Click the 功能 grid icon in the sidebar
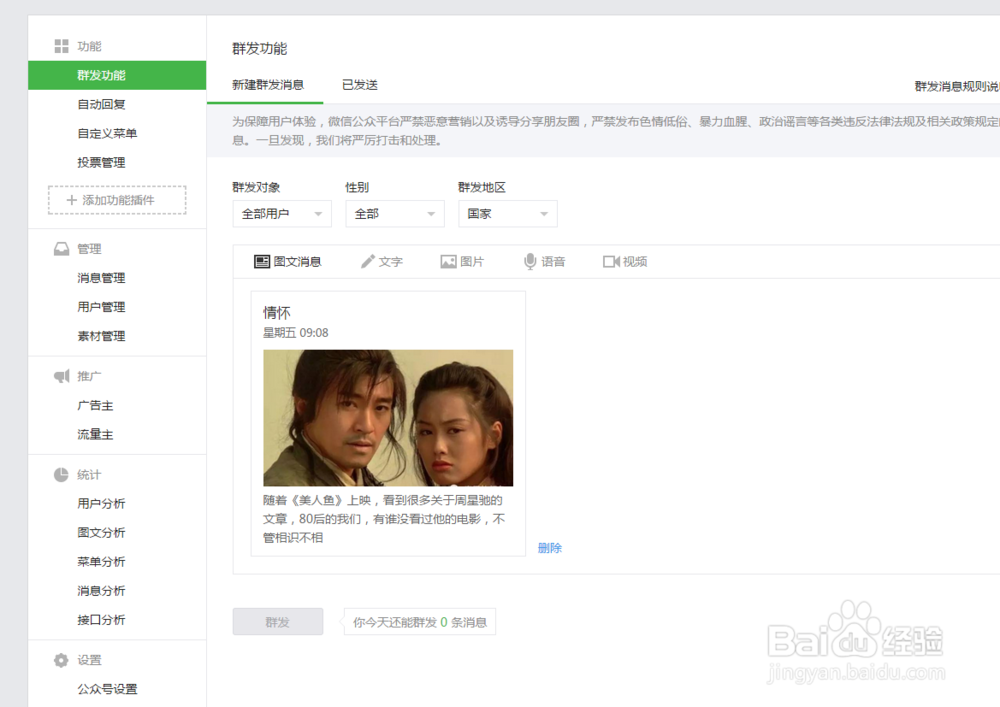The image size is (1000, 707). click(59, 45)
